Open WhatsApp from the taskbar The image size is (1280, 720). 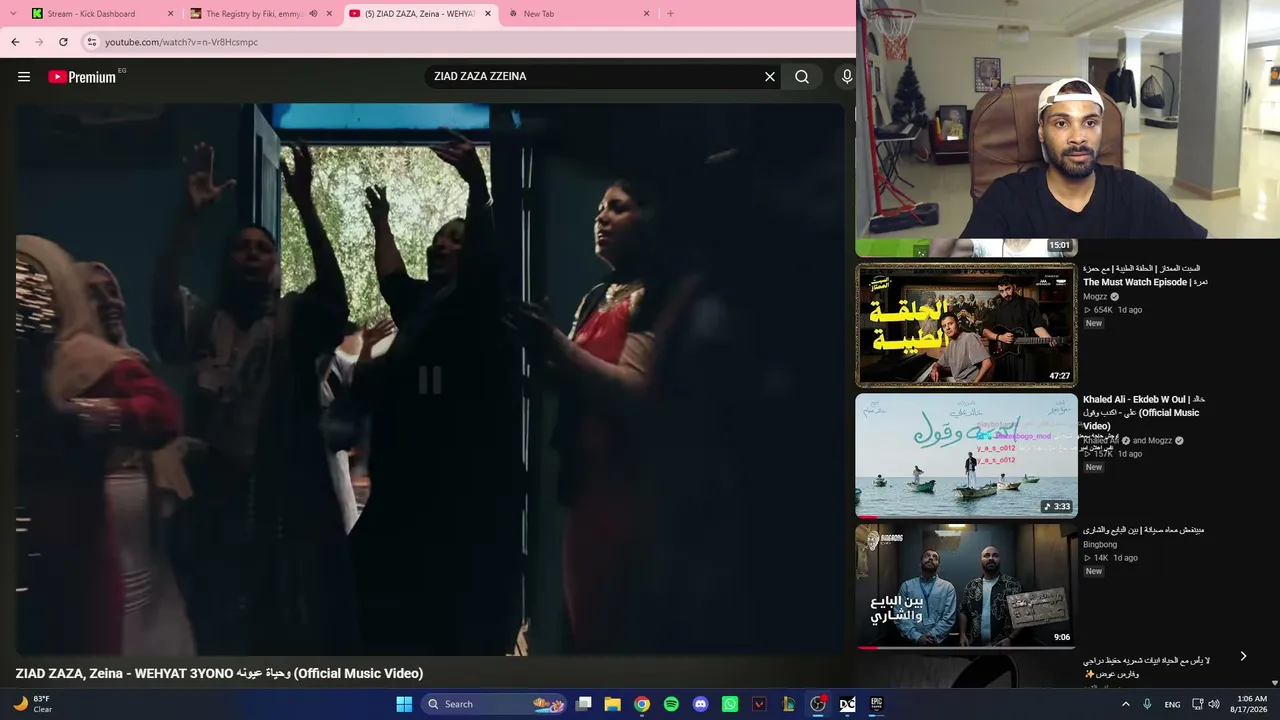point(730,704)
